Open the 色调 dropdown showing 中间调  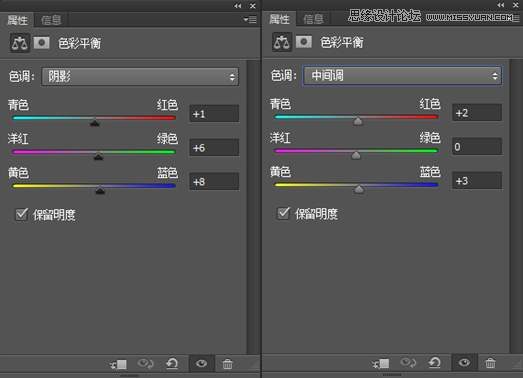pos(402,76)
